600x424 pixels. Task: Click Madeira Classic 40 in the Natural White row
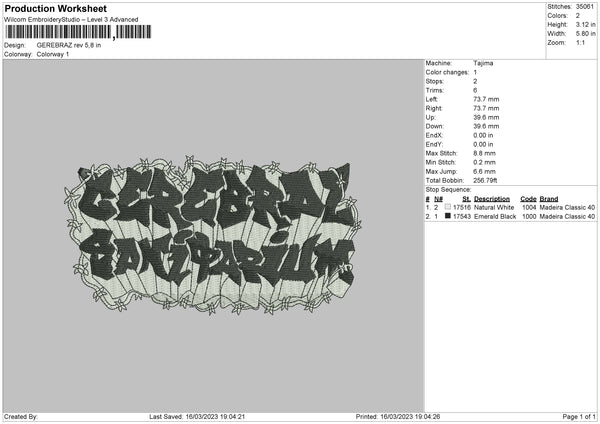(x=567, y=207)
